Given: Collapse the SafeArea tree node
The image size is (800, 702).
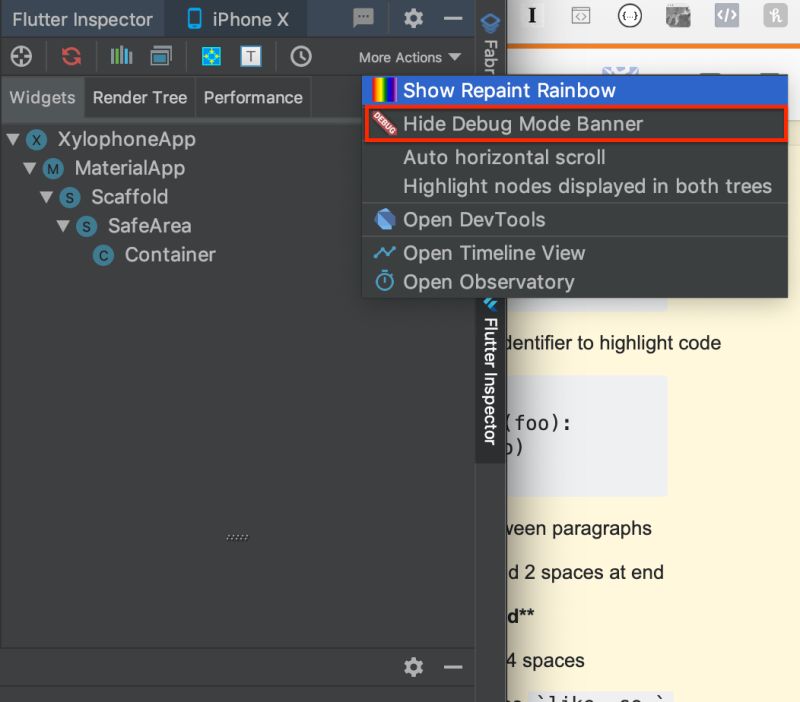Looking at the screenshot, I should click(x=63, y=225).
